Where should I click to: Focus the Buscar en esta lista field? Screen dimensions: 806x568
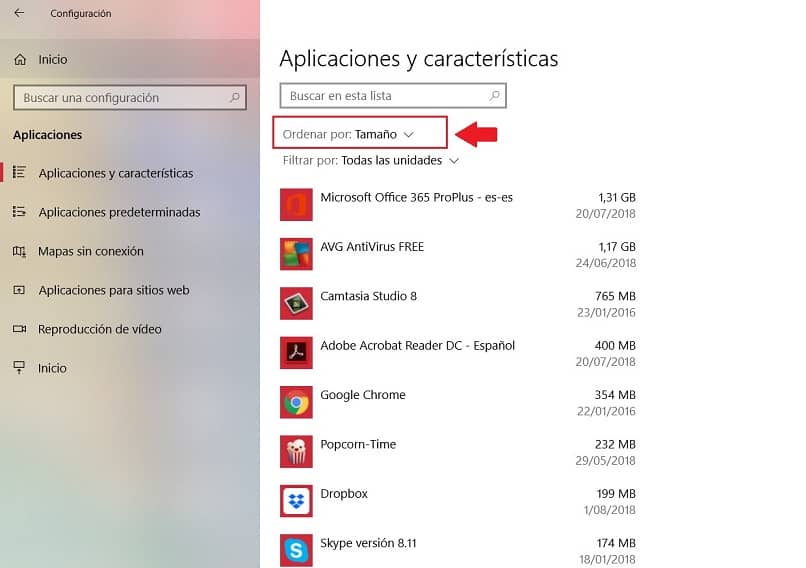pos(393,96)
